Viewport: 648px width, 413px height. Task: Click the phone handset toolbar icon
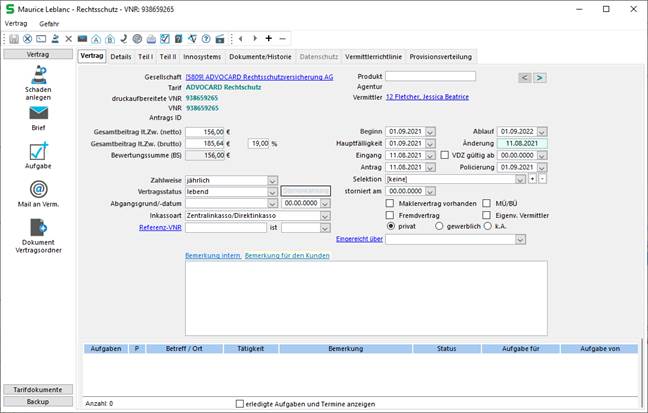(122, 38)
